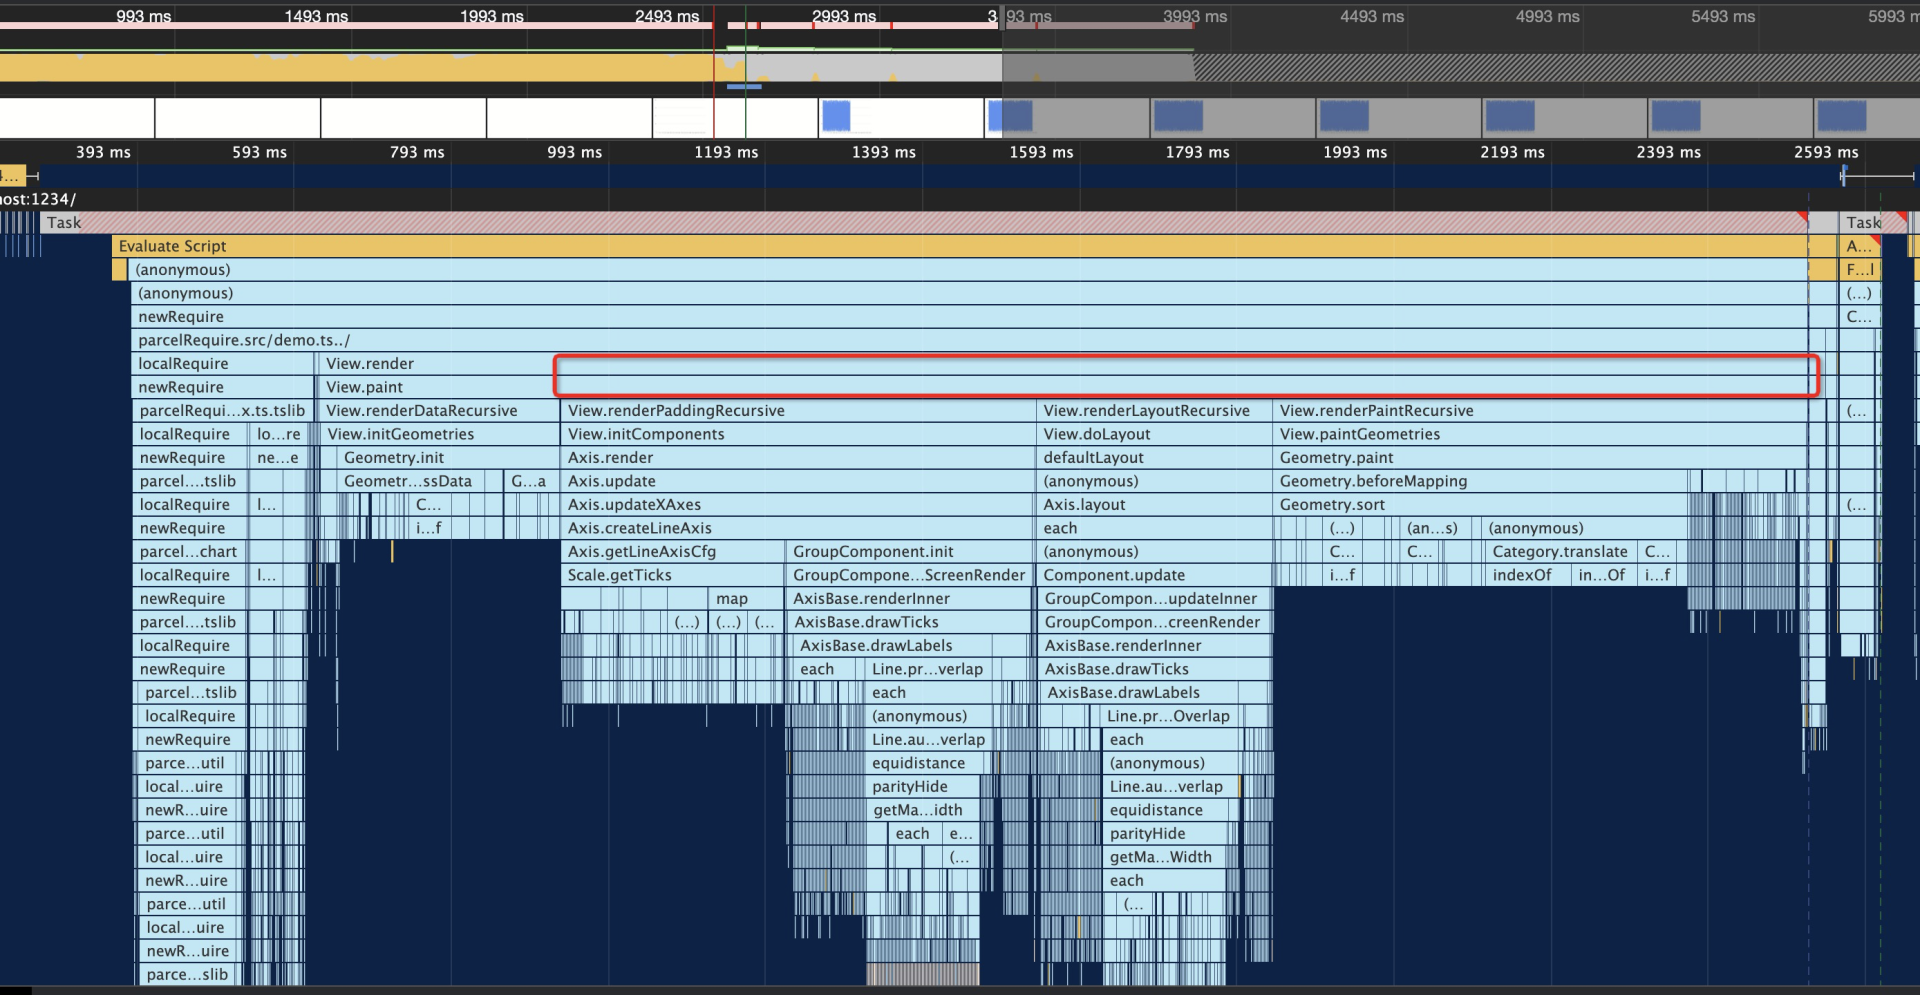Image resolution: width=1920 pixels, height=995 pixels.
Task: Select the Geometr...ssData frame
Action: point(412,481)
